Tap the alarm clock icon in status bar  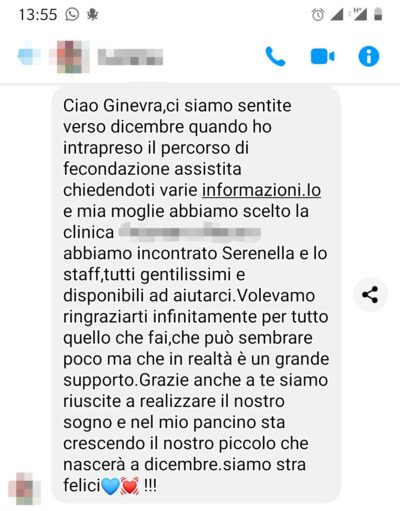(318, 15)
